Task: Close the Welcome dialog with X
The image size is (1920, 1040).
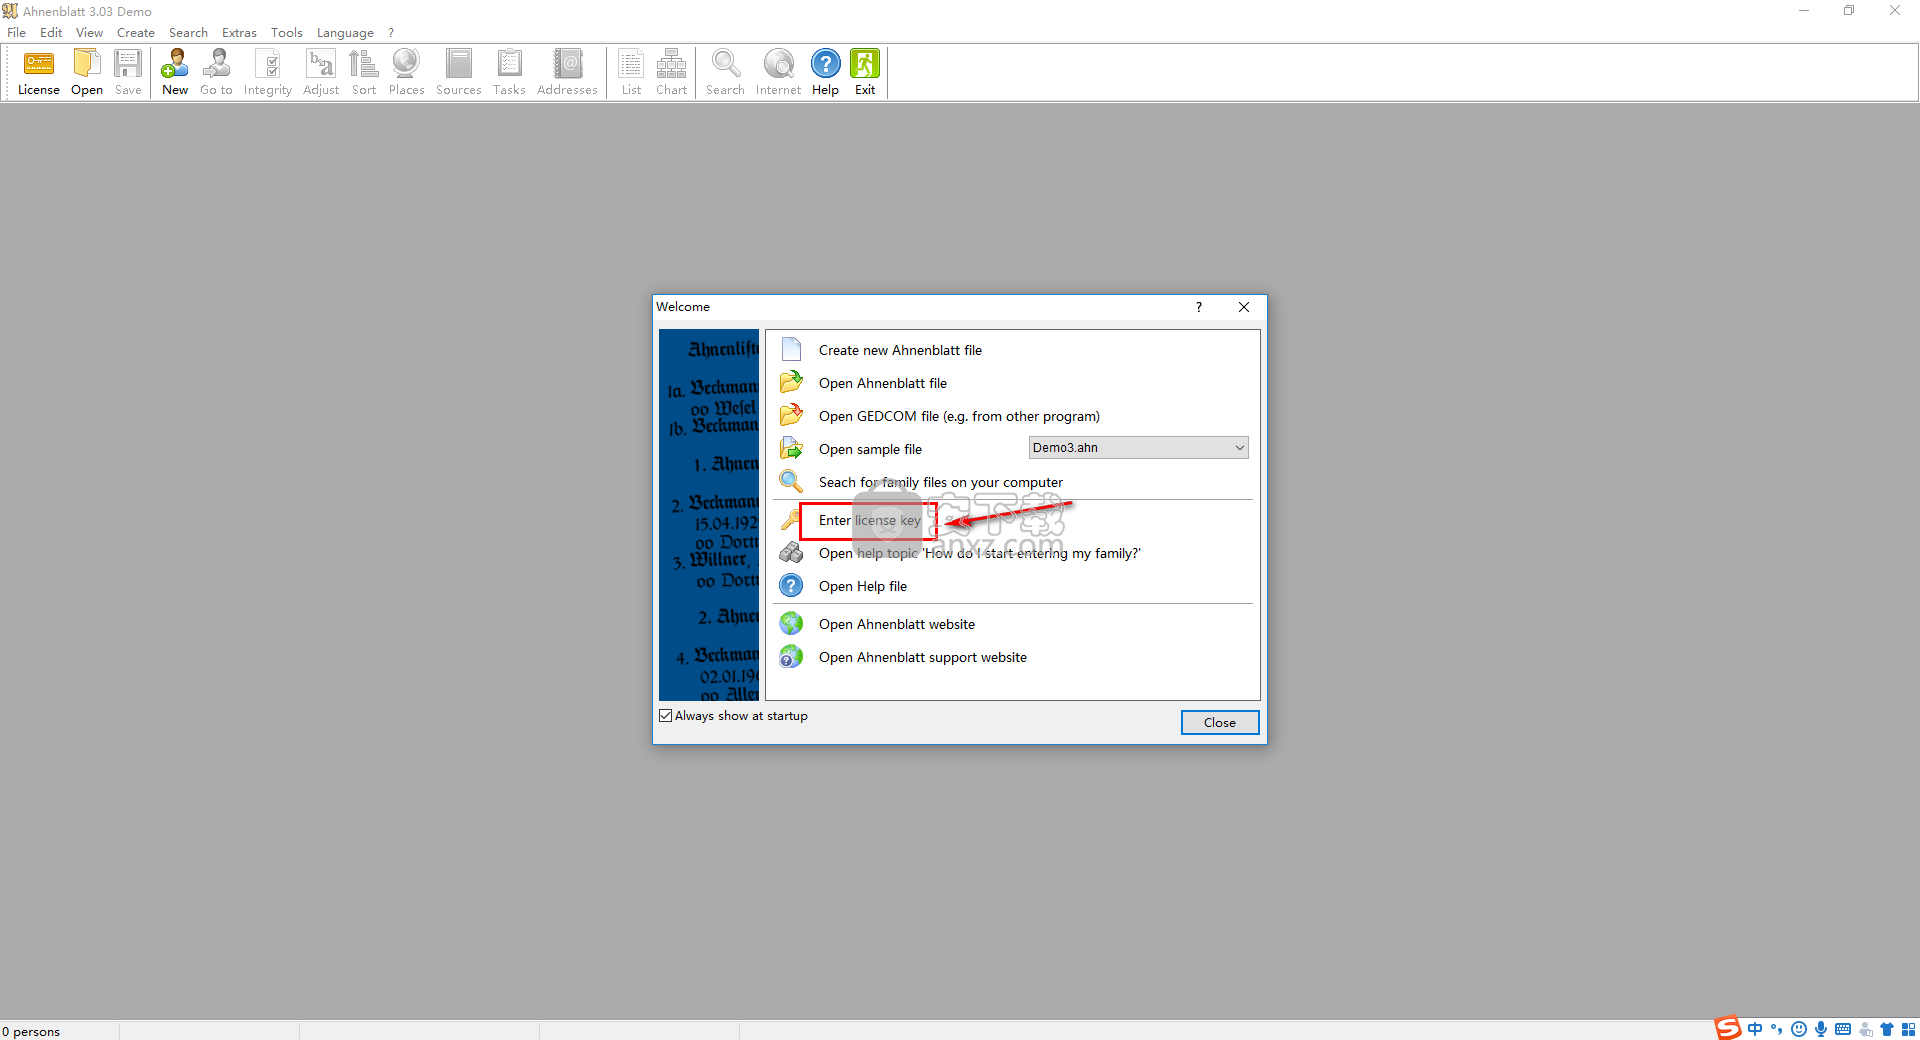Action: tap(1244, 307)
